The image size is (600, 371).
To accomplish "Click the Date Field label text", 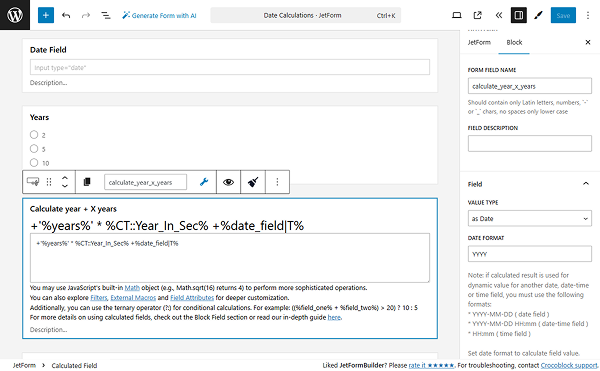I will click(x=48, y=50).
